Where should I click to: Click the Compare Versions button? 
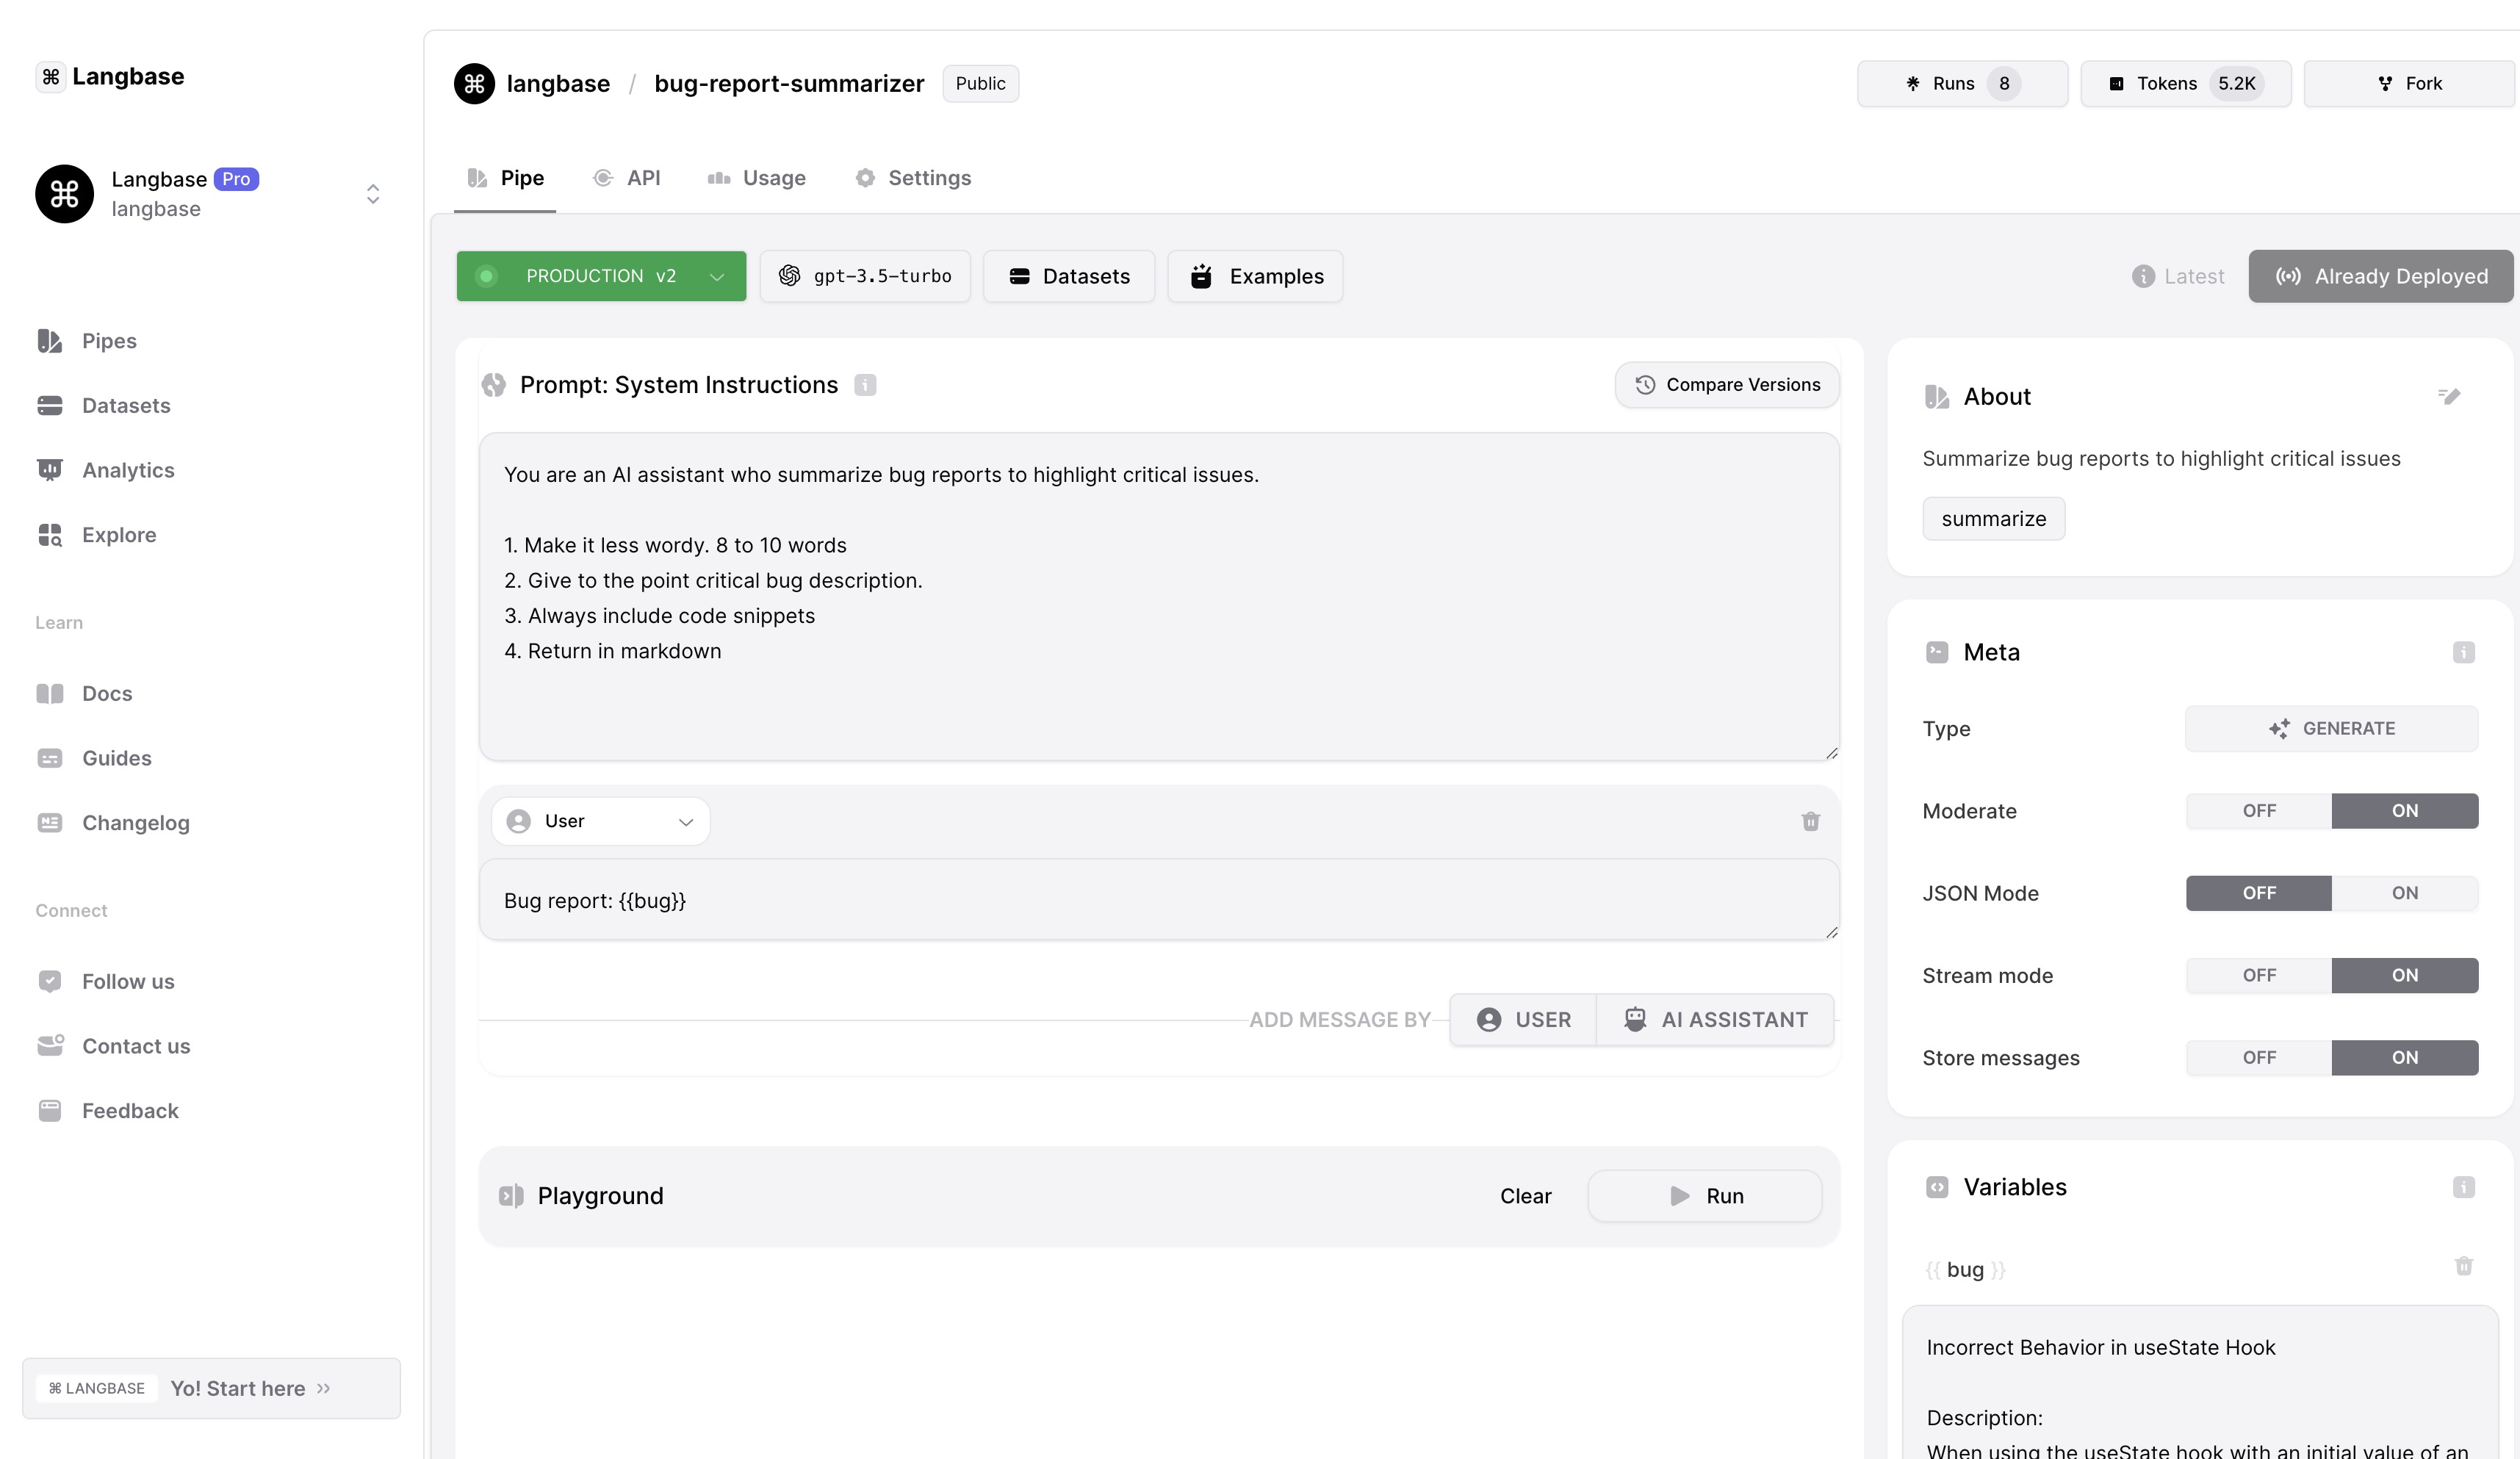[1726, 385]
